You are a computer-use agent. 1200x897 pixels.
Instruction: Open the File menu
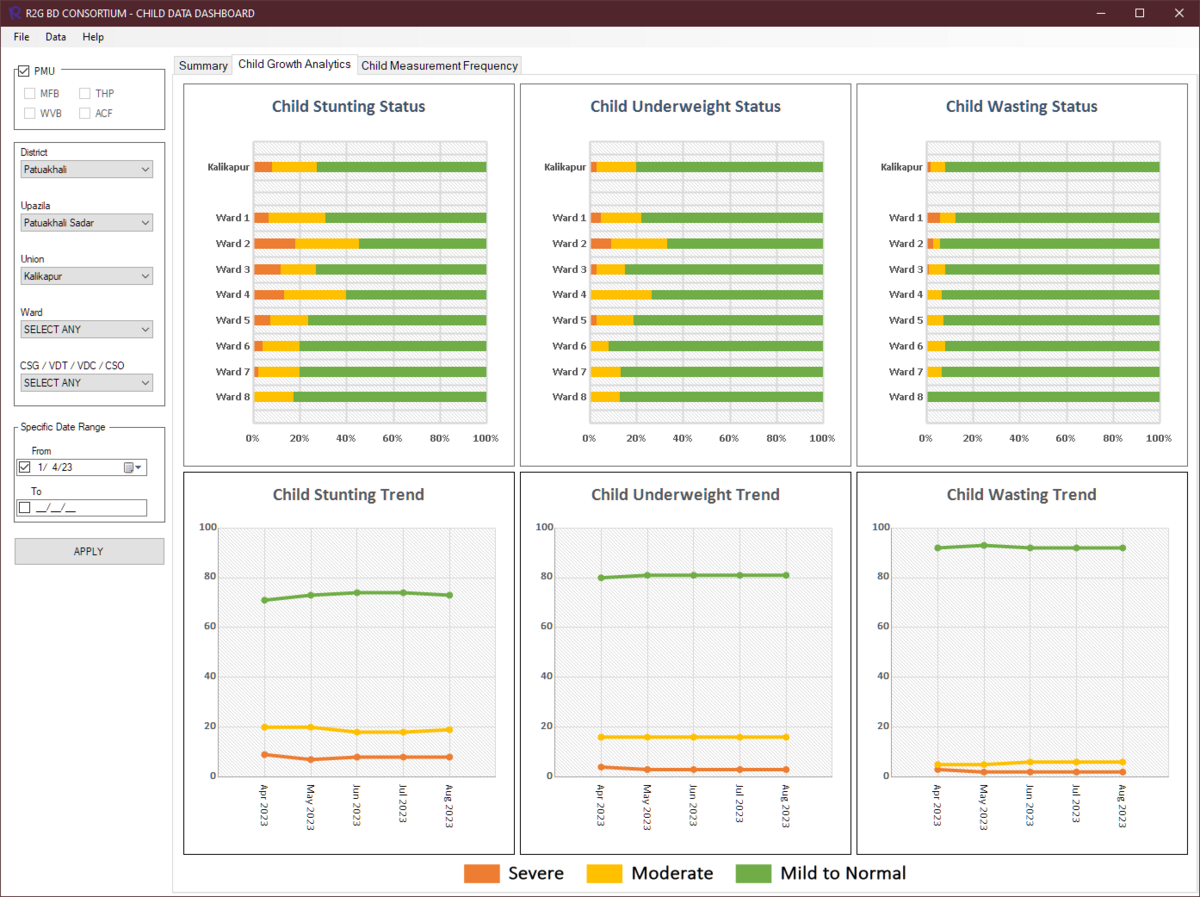point(20,37)
